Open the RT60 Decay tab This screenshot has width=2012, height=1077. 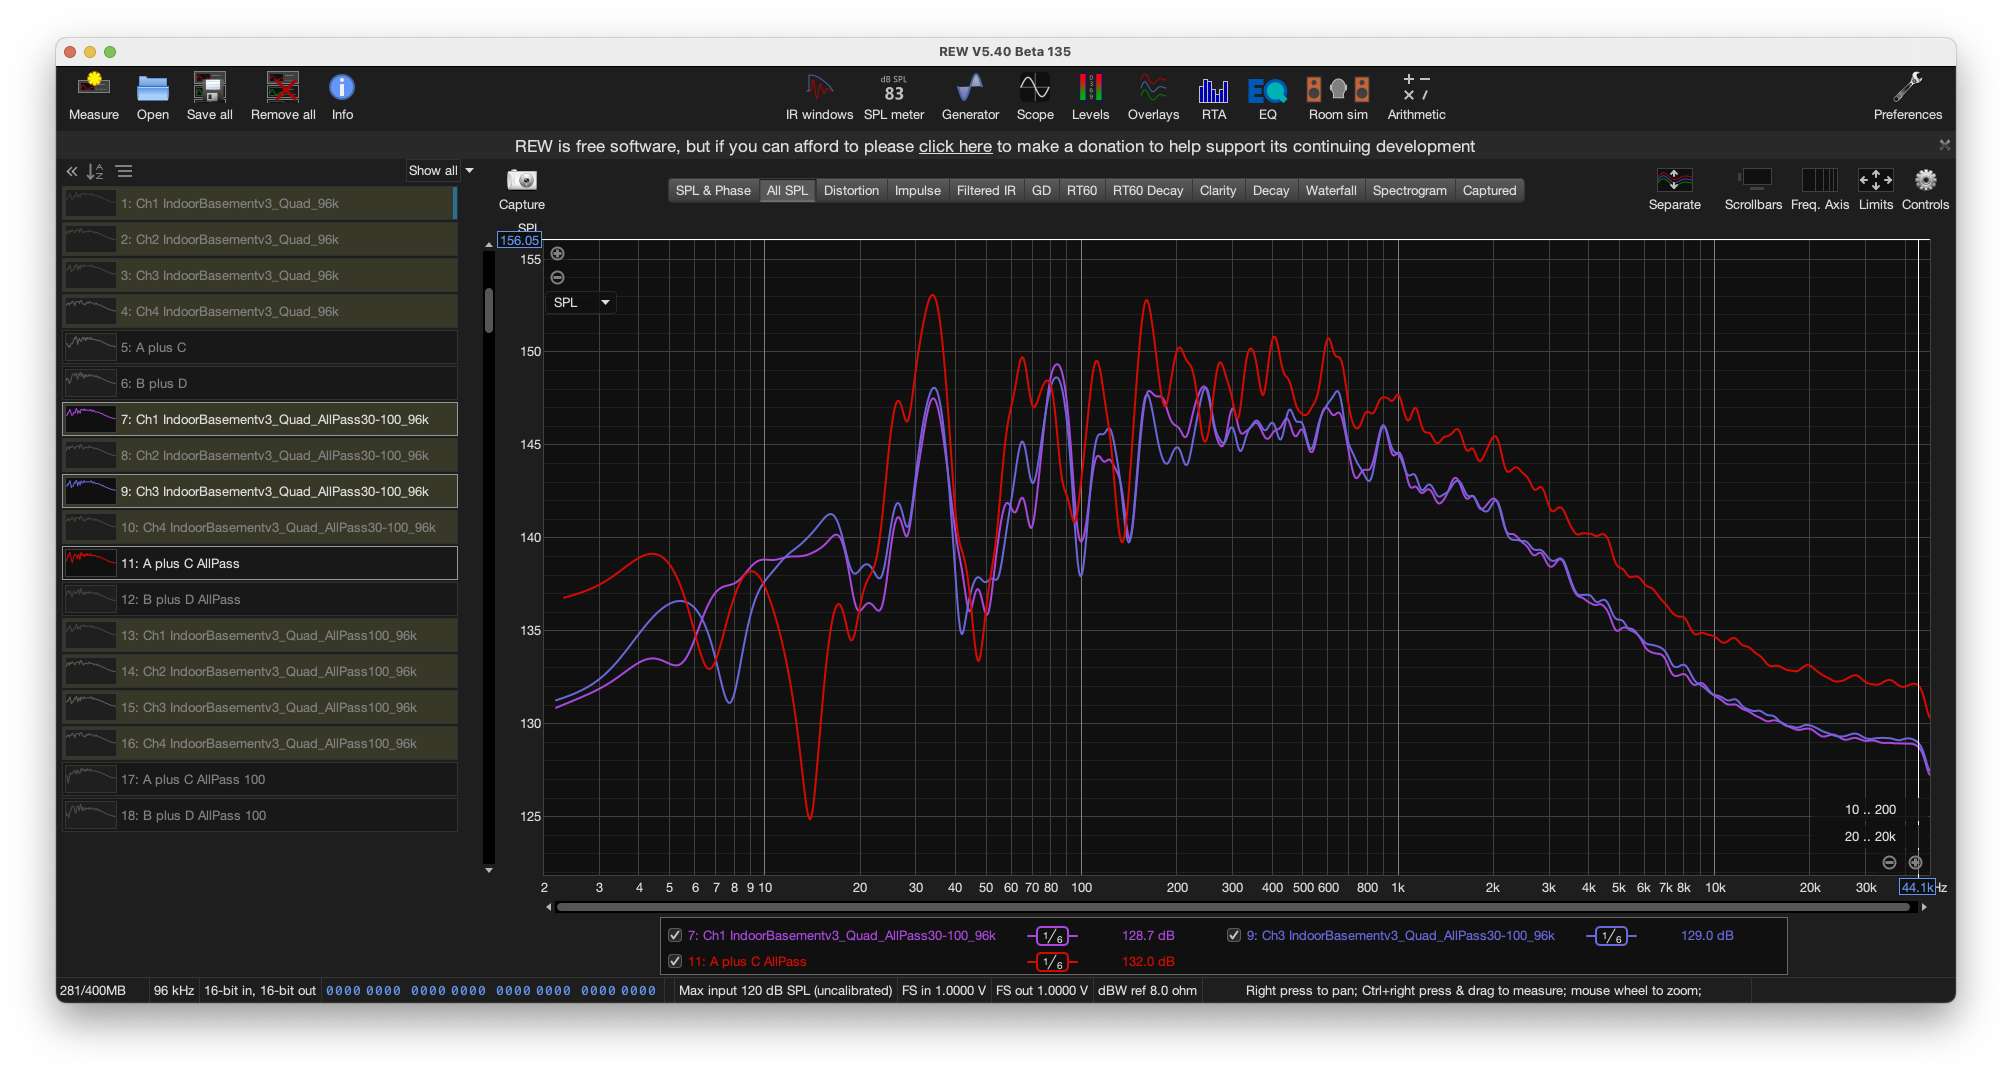(x=1147, y=190)
